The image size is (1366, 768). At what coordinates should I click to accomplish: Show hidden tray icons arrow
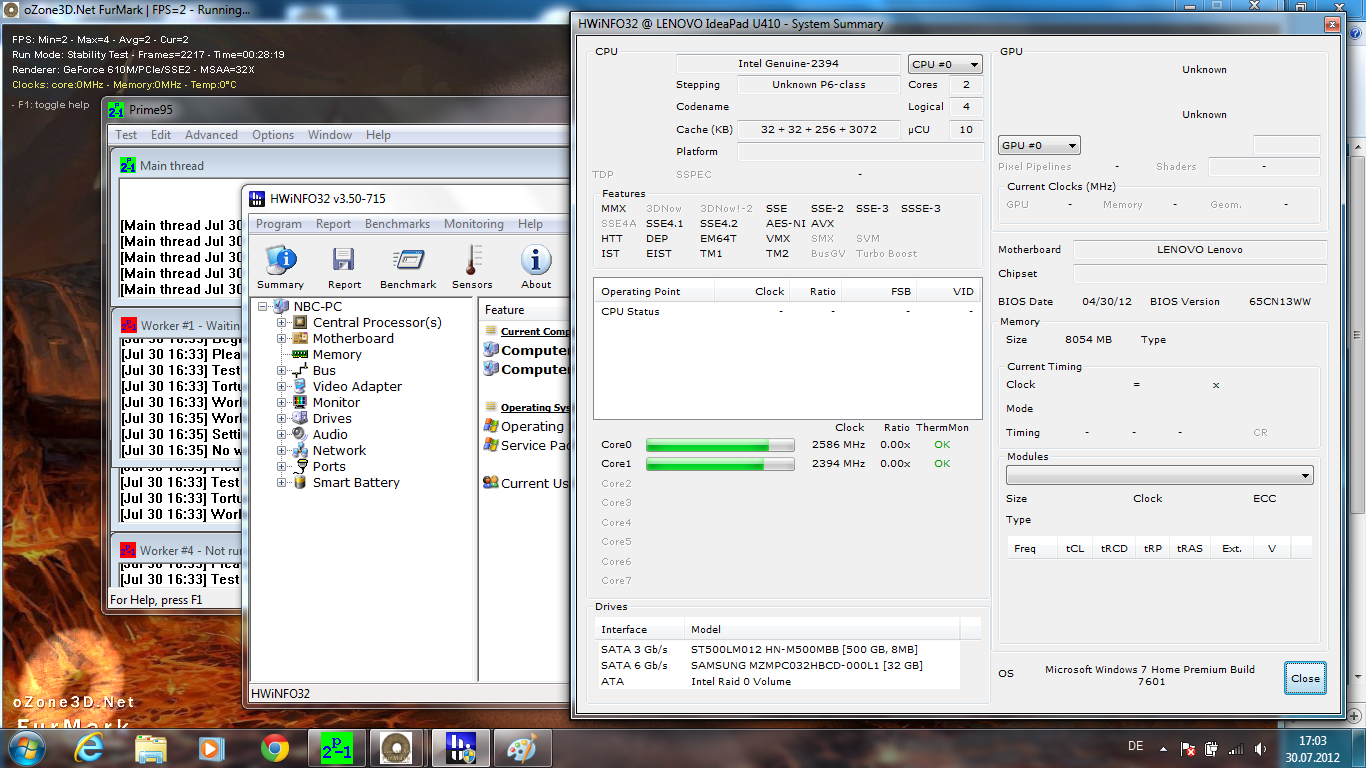pyautogui.click(x=1165, y=748)
